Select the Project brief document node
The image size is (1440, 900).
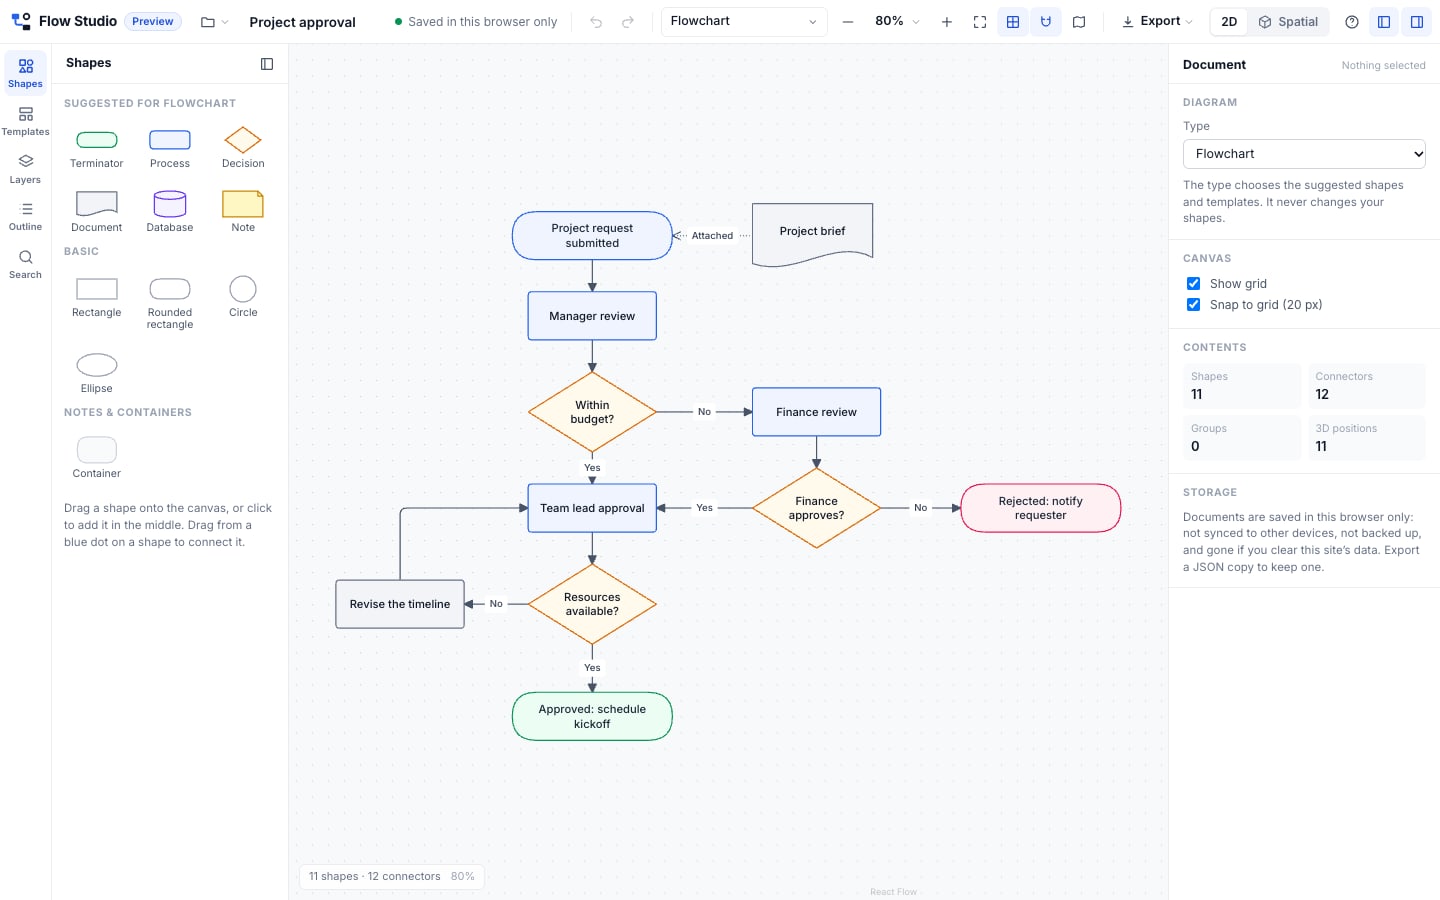tap(813, 234)
